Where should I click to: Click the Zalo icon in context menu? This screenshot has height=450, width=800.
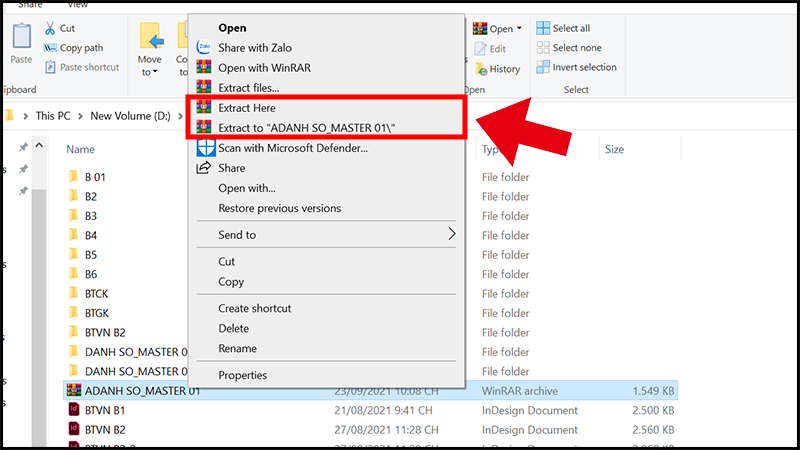pyautogui.click(x=204, y=47)
